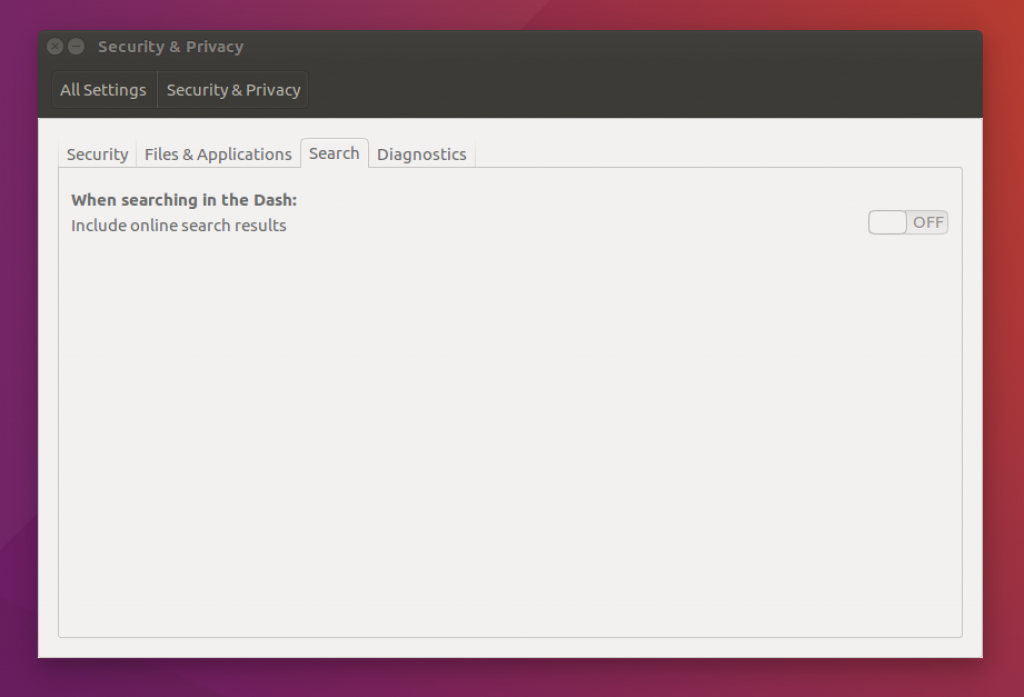Click the window title text in title bar
The image size is (1024, 697).
[x=170, y=47]
